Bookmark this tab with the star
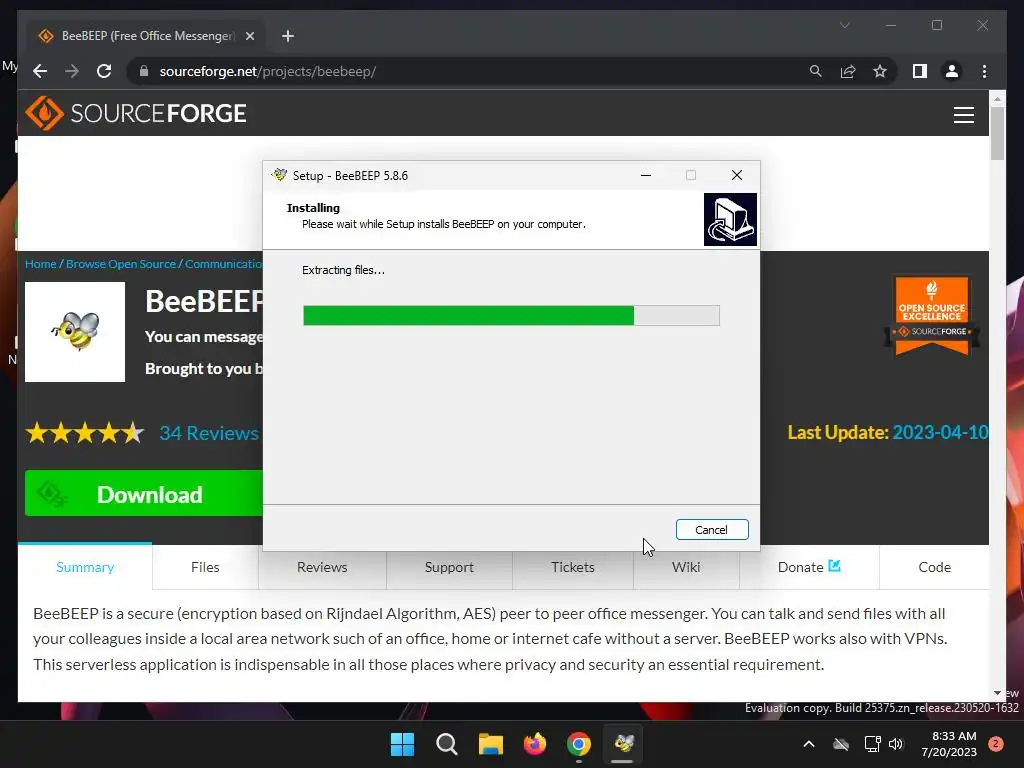1024x768 pixels. tap(880, 71)
